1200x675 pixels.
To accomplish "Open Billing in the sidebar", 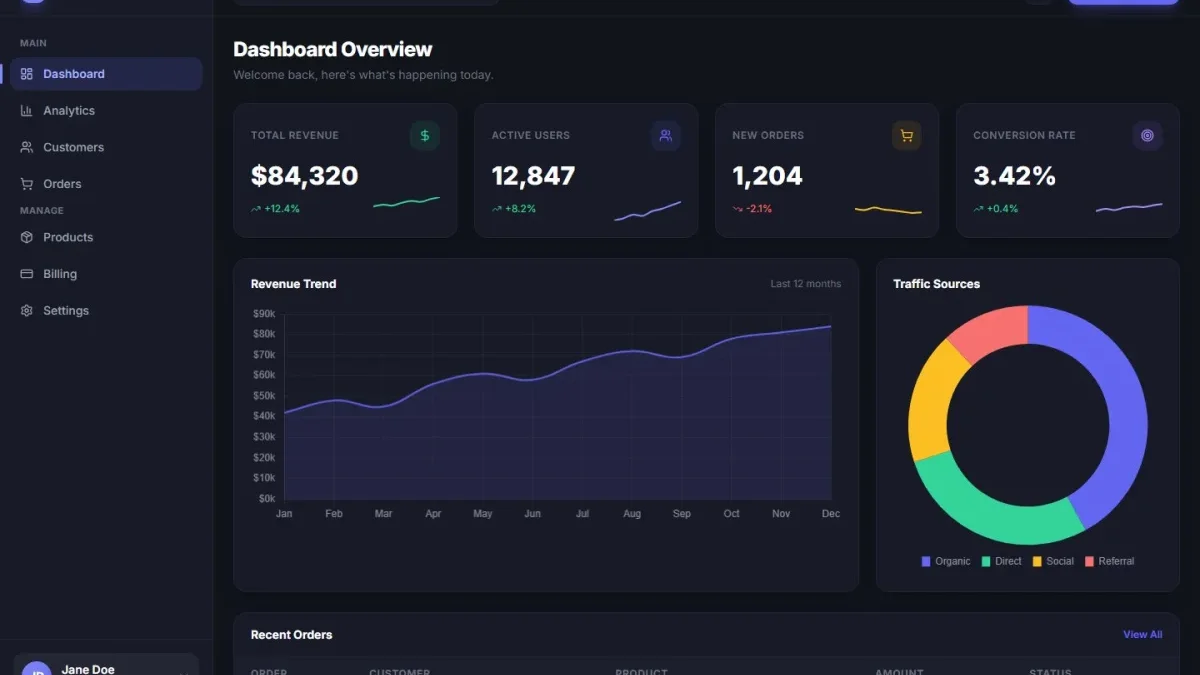I will click(106, 274).
